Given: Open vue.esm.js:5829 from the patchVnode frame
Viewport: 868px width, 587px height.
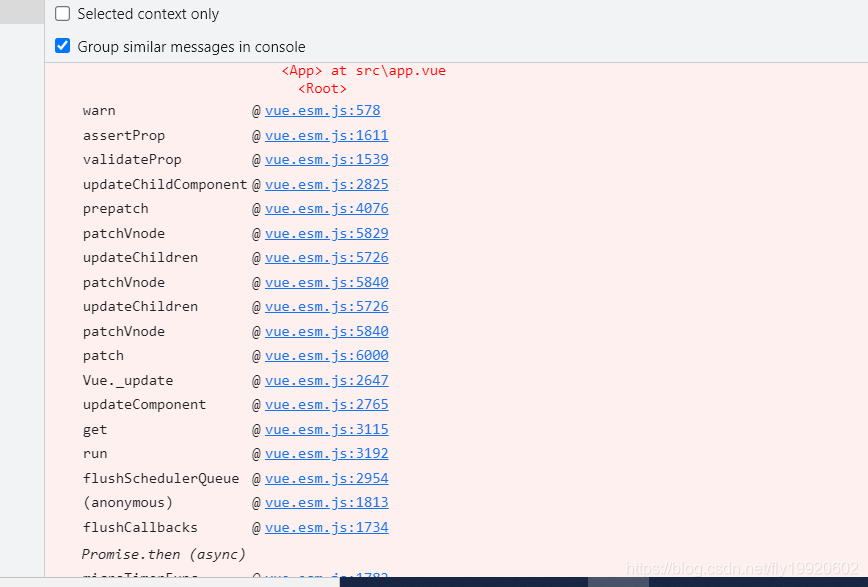Looking at the screenshot, I should pos(326,233).
